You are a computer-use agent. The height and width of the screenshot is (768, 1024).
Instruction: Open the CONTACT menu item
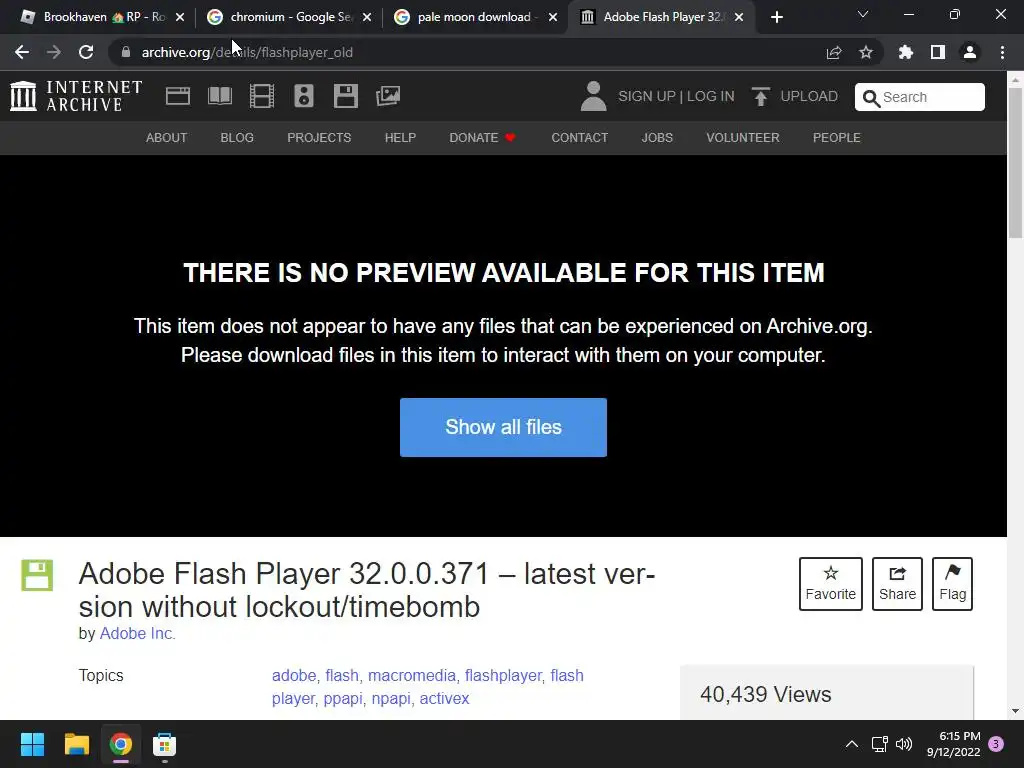pyautogui.click(x=580, y=138)
